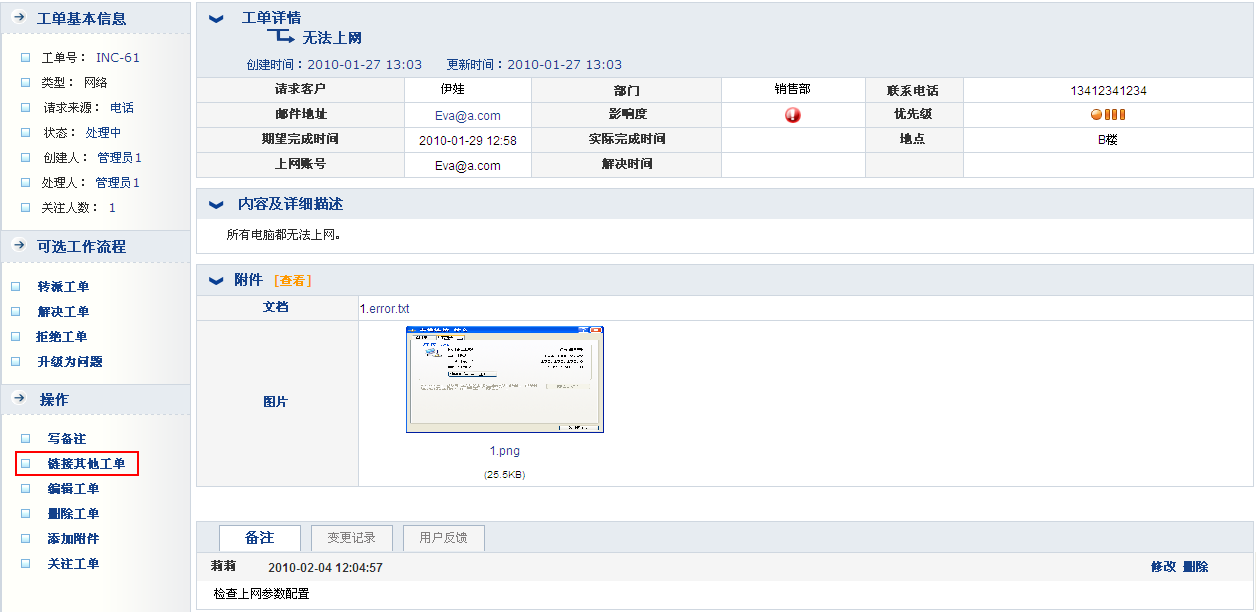1258x612 pixels.
Task: Click the 查看 link next to 附件
Action: click(292, 281)
